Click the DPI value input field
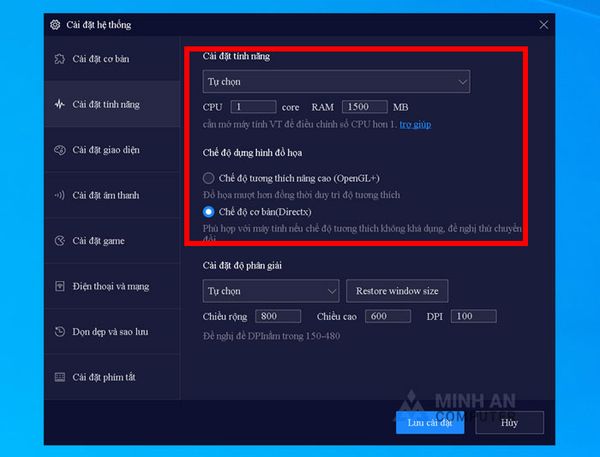Image resolution: width=600 pixels, height=457 pixels. (474, 316)
